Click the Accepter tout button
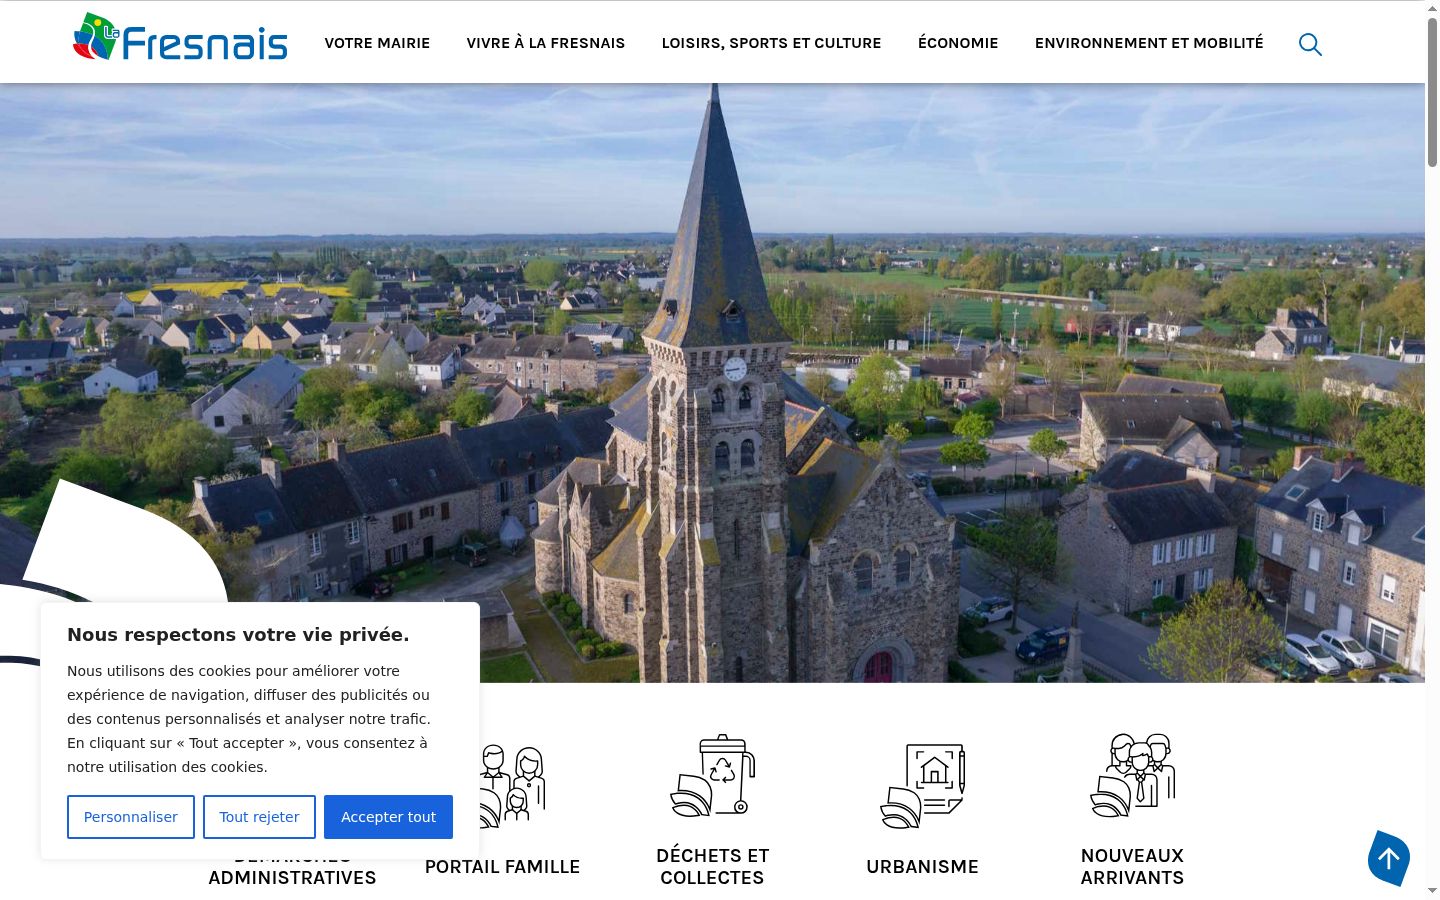 point(388,817)
